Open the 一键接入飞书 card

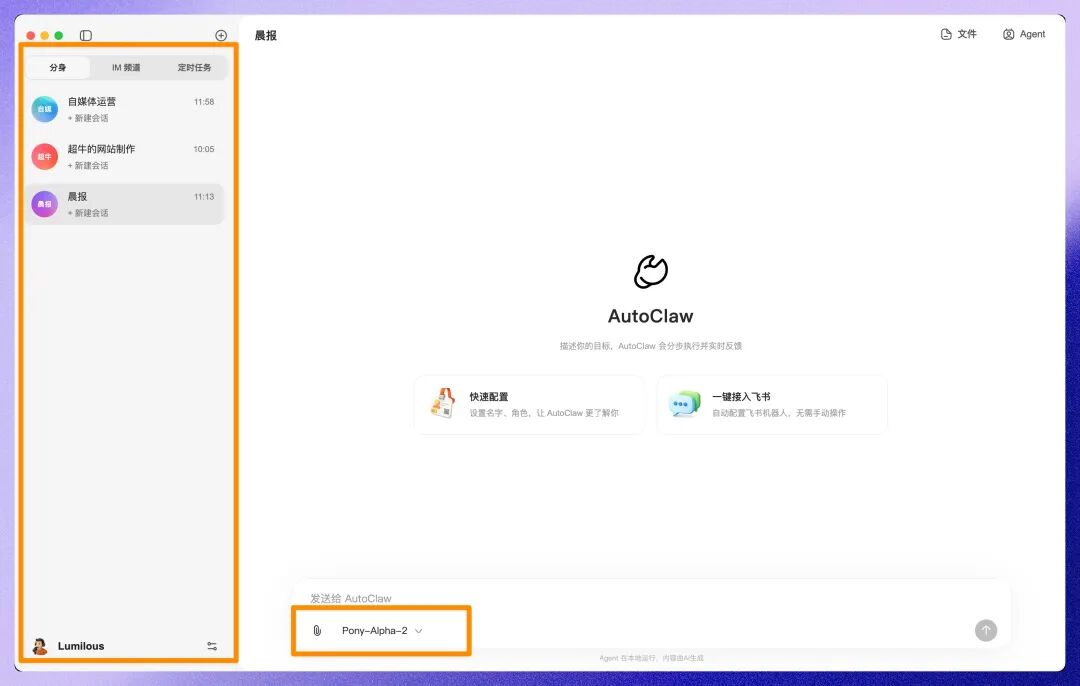(772, 404)
